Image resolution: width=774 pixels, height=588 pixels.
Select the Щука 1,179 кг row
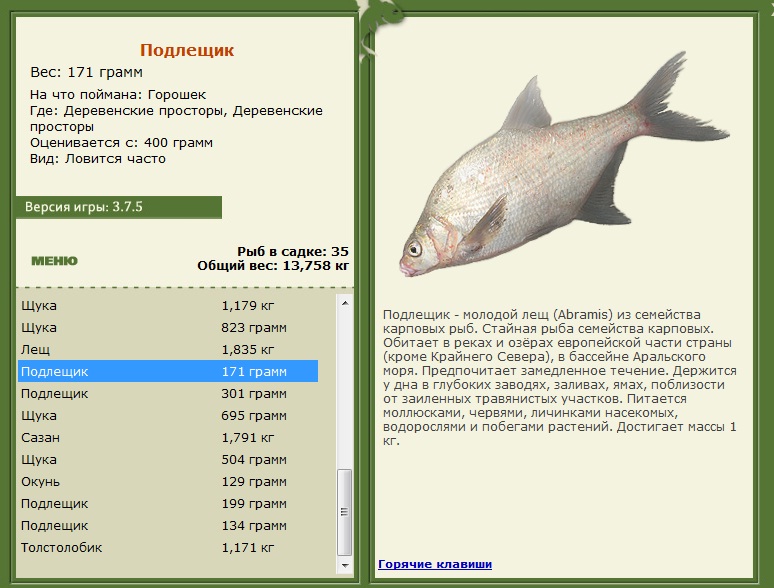168,306
